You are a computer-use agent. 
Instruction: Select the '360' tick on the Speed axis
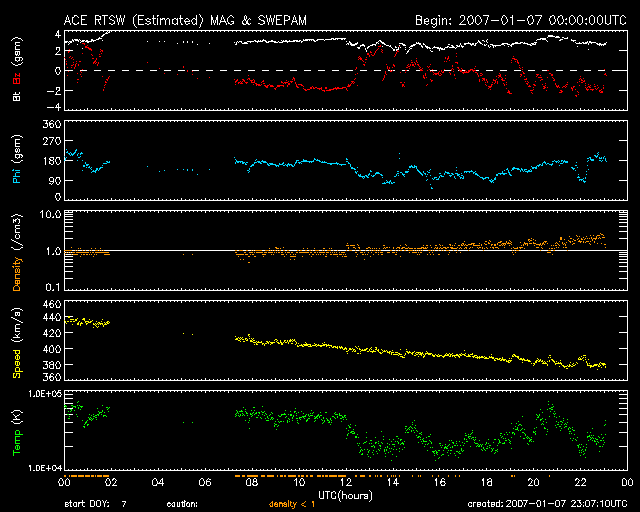[x=52, y=377]
